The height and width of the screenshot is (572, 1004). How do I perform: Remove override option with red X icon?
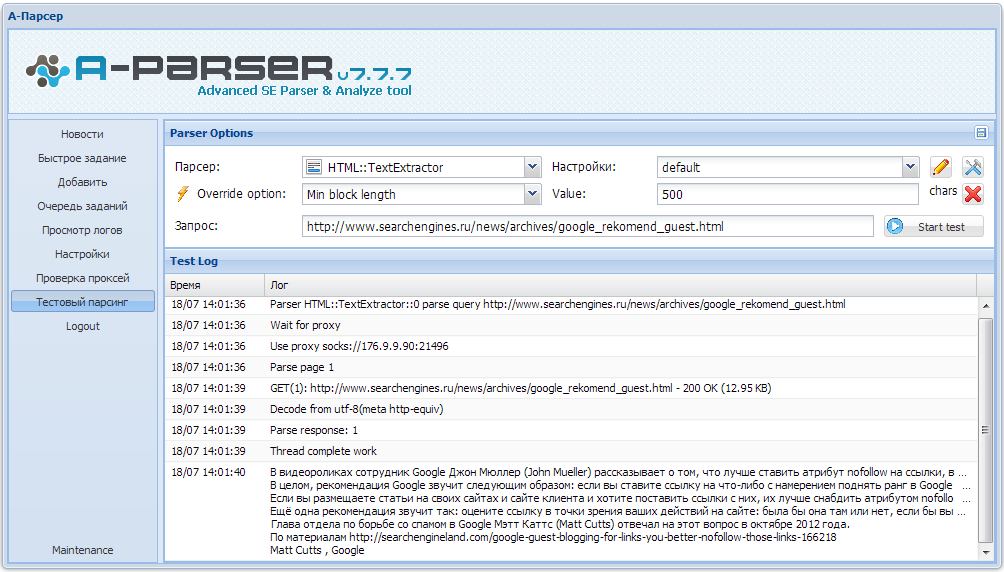click(x=973, y=194)
